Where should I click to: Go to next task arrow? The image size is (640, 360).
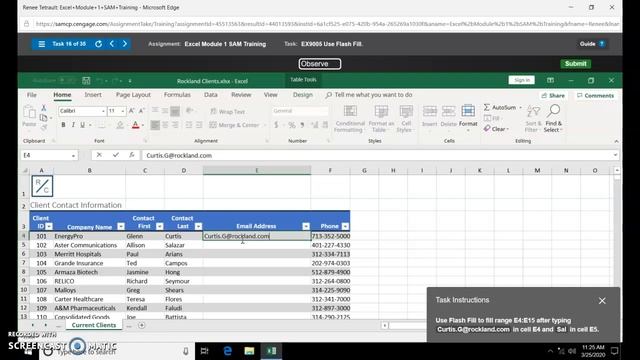(124, 44)
